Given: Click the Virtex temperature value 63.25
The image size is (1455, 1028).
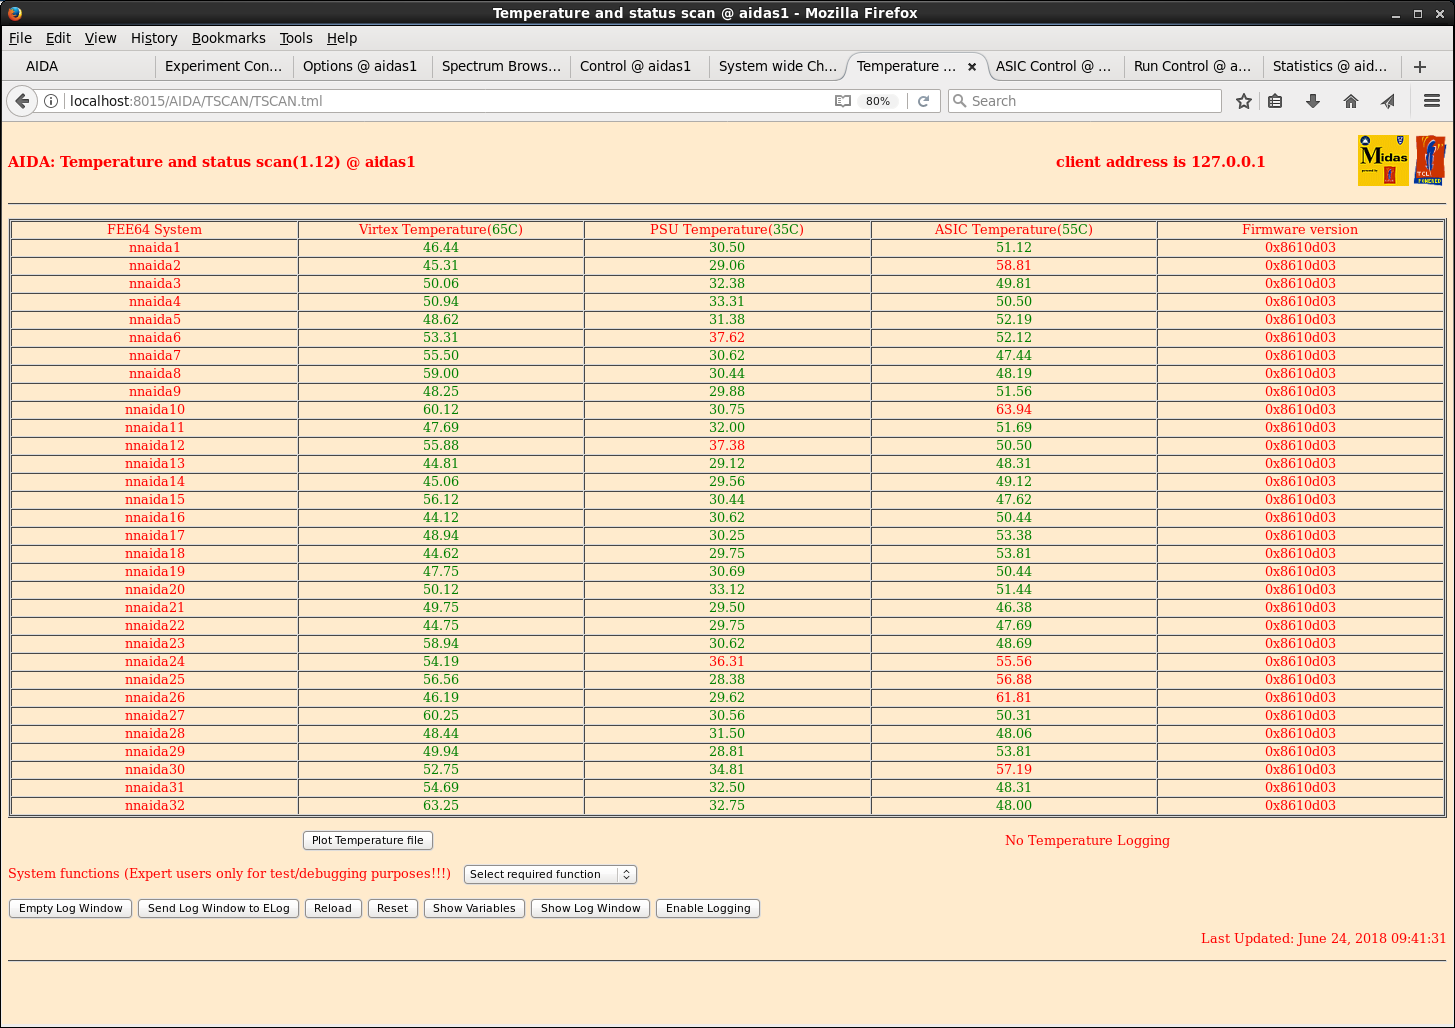Looking at the screenshot, I should tap(441, 806).
